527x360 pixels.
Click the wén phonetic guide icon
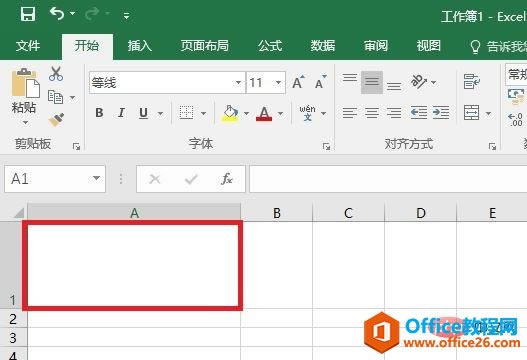[x=308, y=113]
